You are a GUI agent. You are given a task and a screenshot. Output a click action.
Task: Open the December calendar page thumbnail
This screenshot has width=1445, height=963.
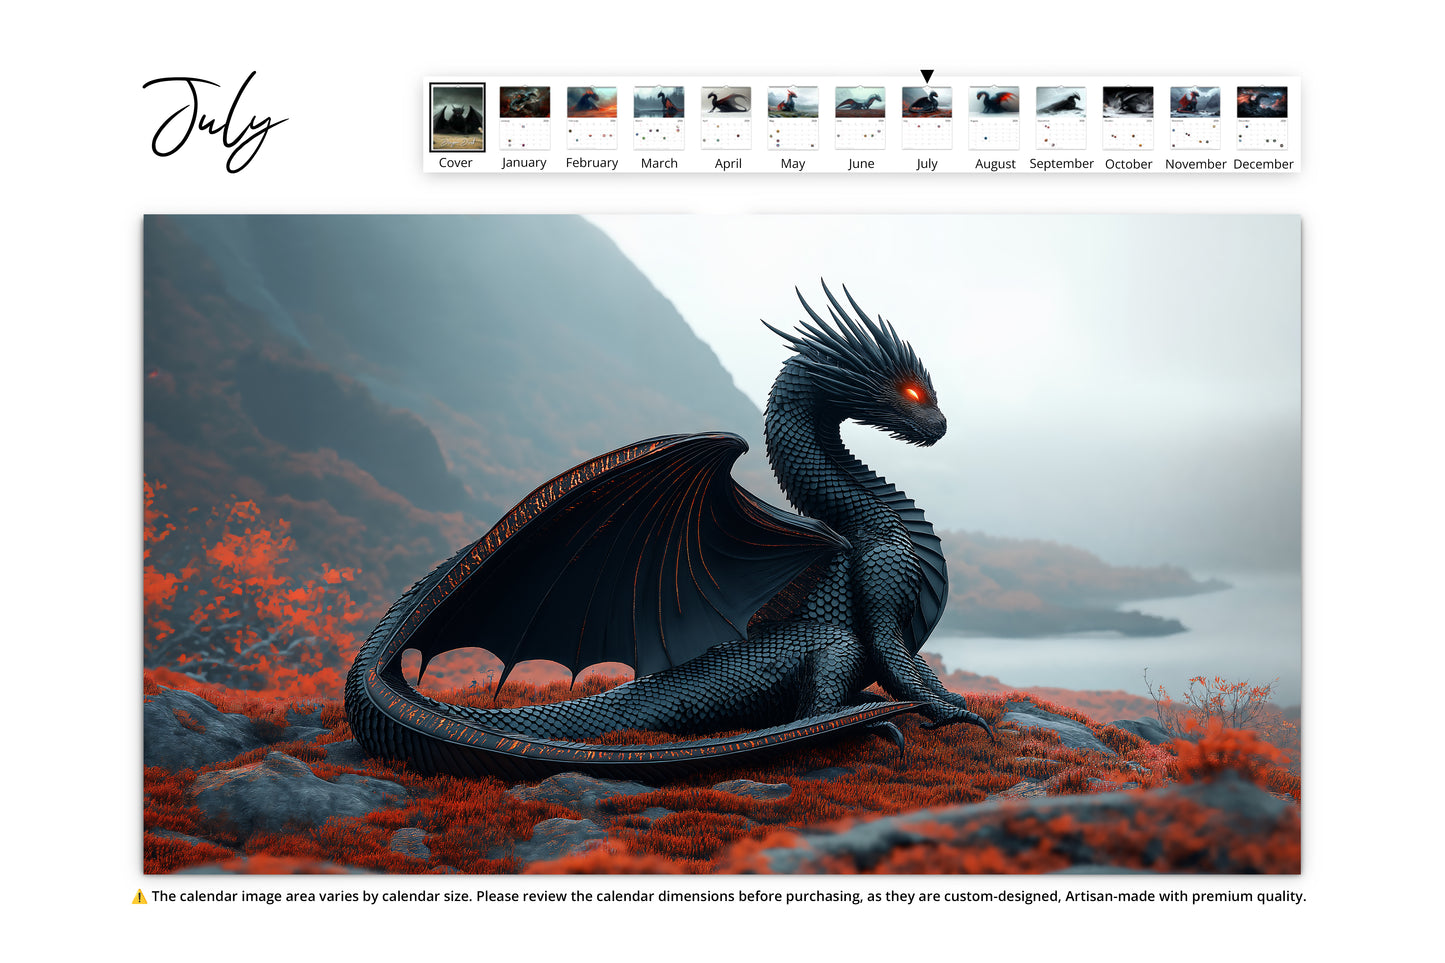(1262, 118)
